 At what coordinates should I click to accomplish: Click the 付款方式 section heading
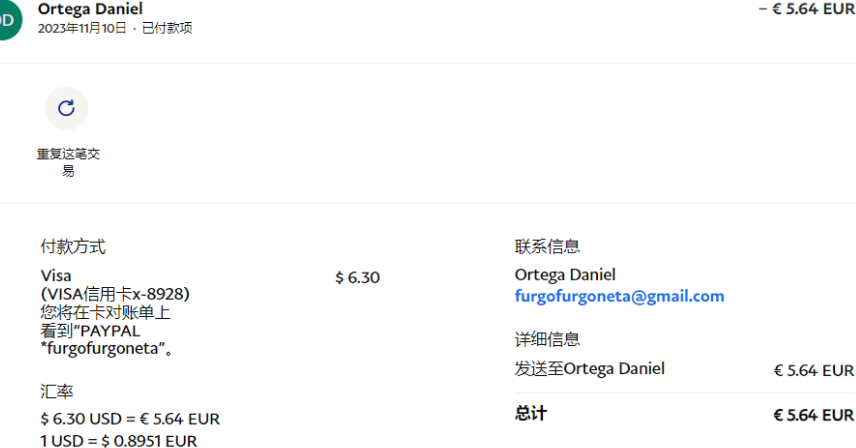pyautogui.click(x=73, y=247)
